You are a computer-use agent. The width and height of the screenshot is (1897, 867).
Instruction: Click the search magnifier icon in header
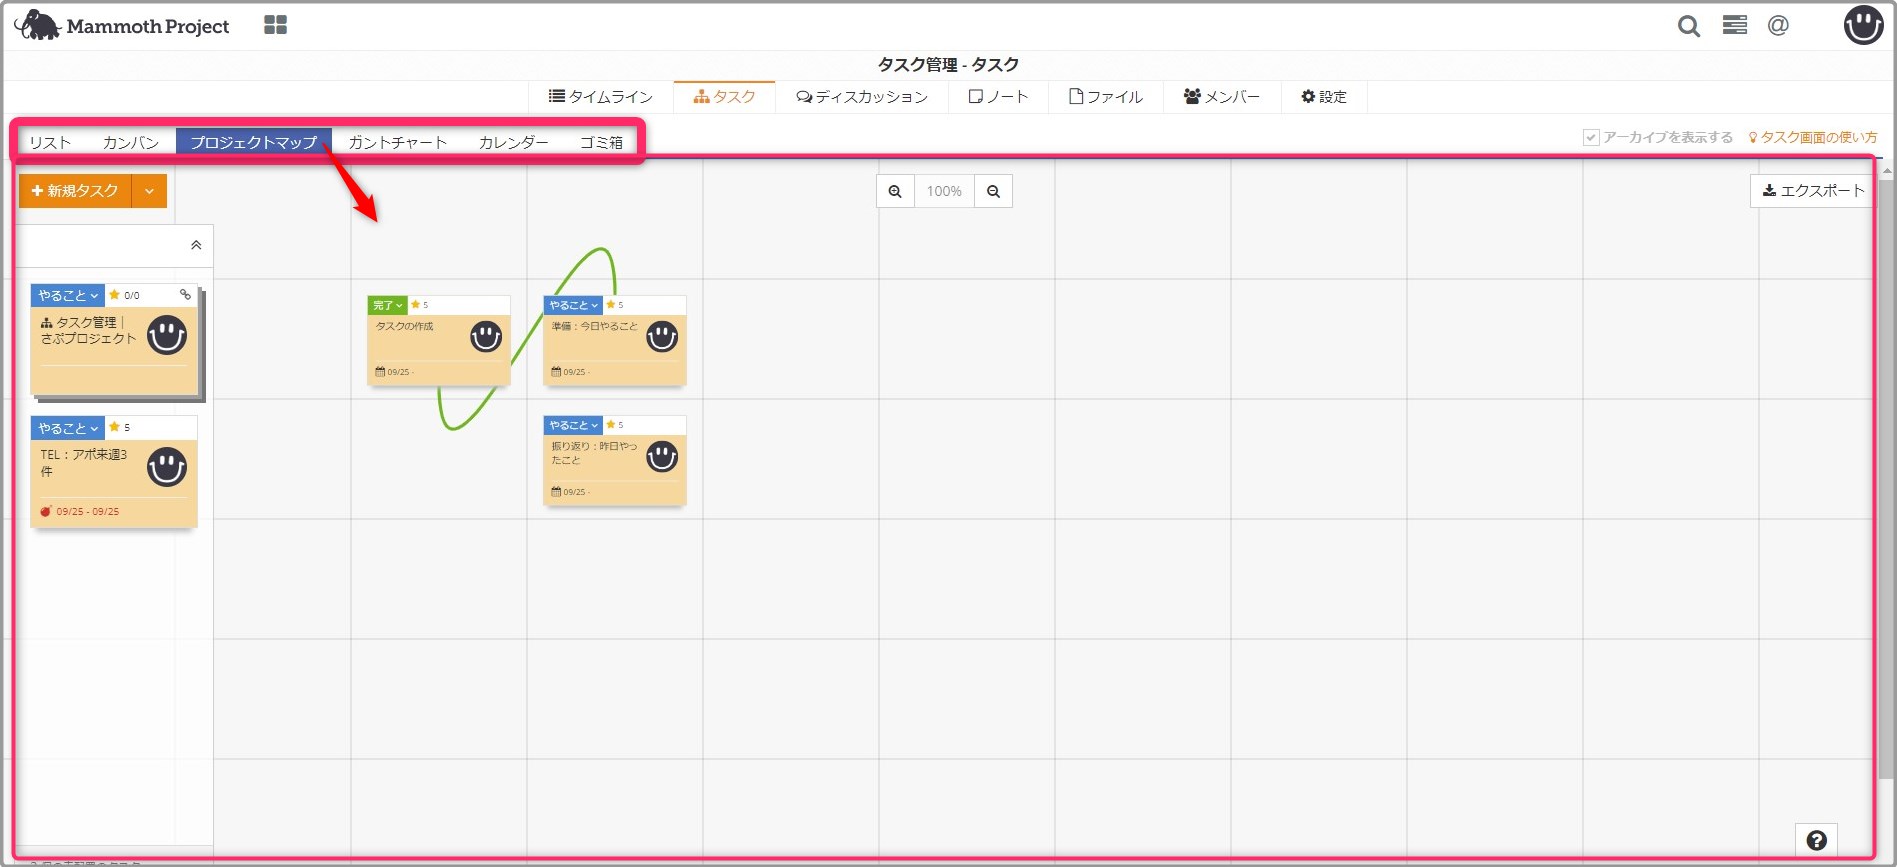click(x=1688, y=26)
